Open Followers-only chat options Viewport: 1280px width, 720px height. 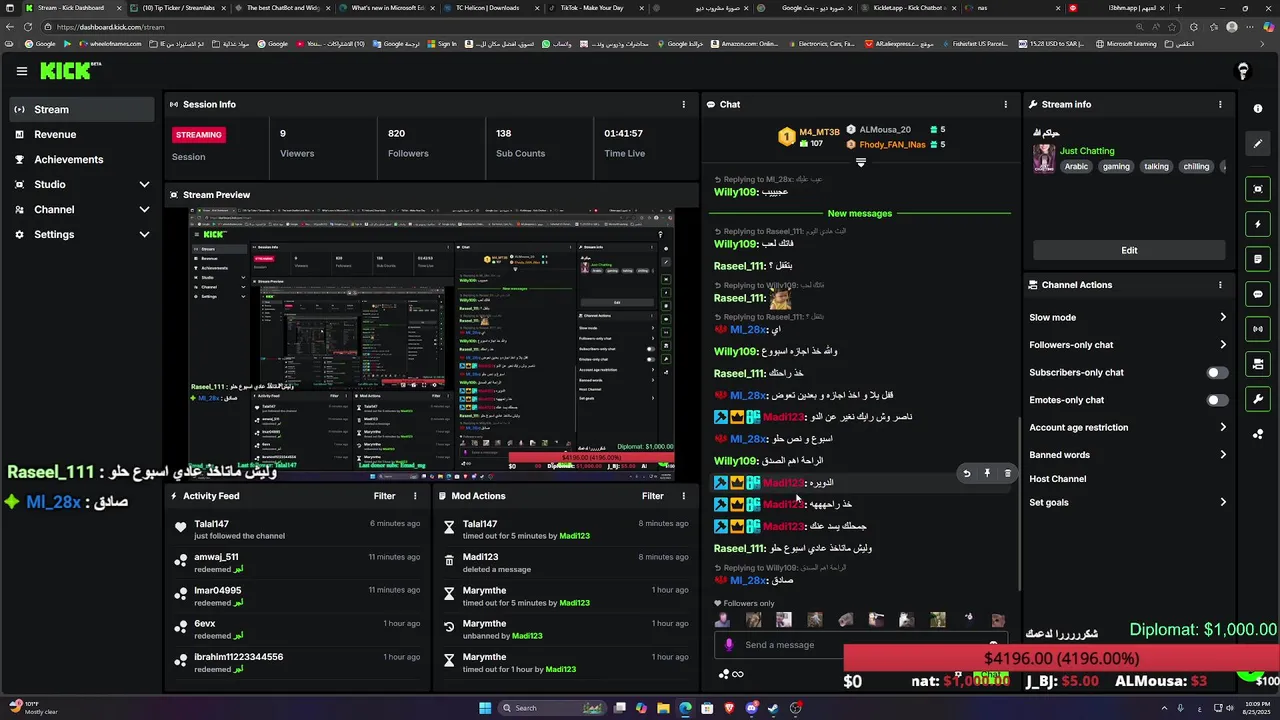pyautogui.click(x=1128, y=345)
